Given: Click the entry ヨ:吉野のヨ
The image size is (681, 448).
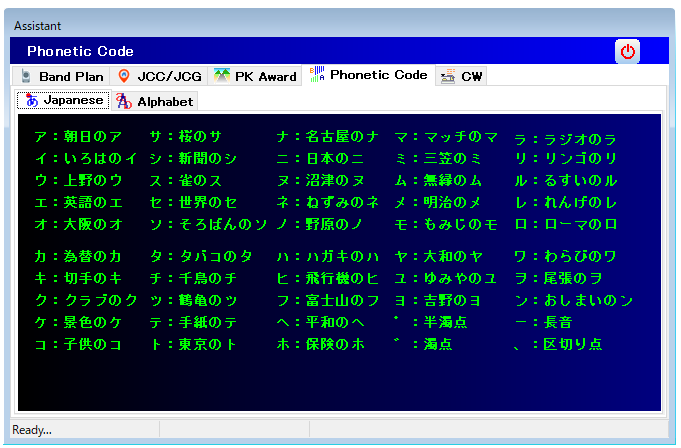Looking at the screenshot, I should tap(438, 300).
